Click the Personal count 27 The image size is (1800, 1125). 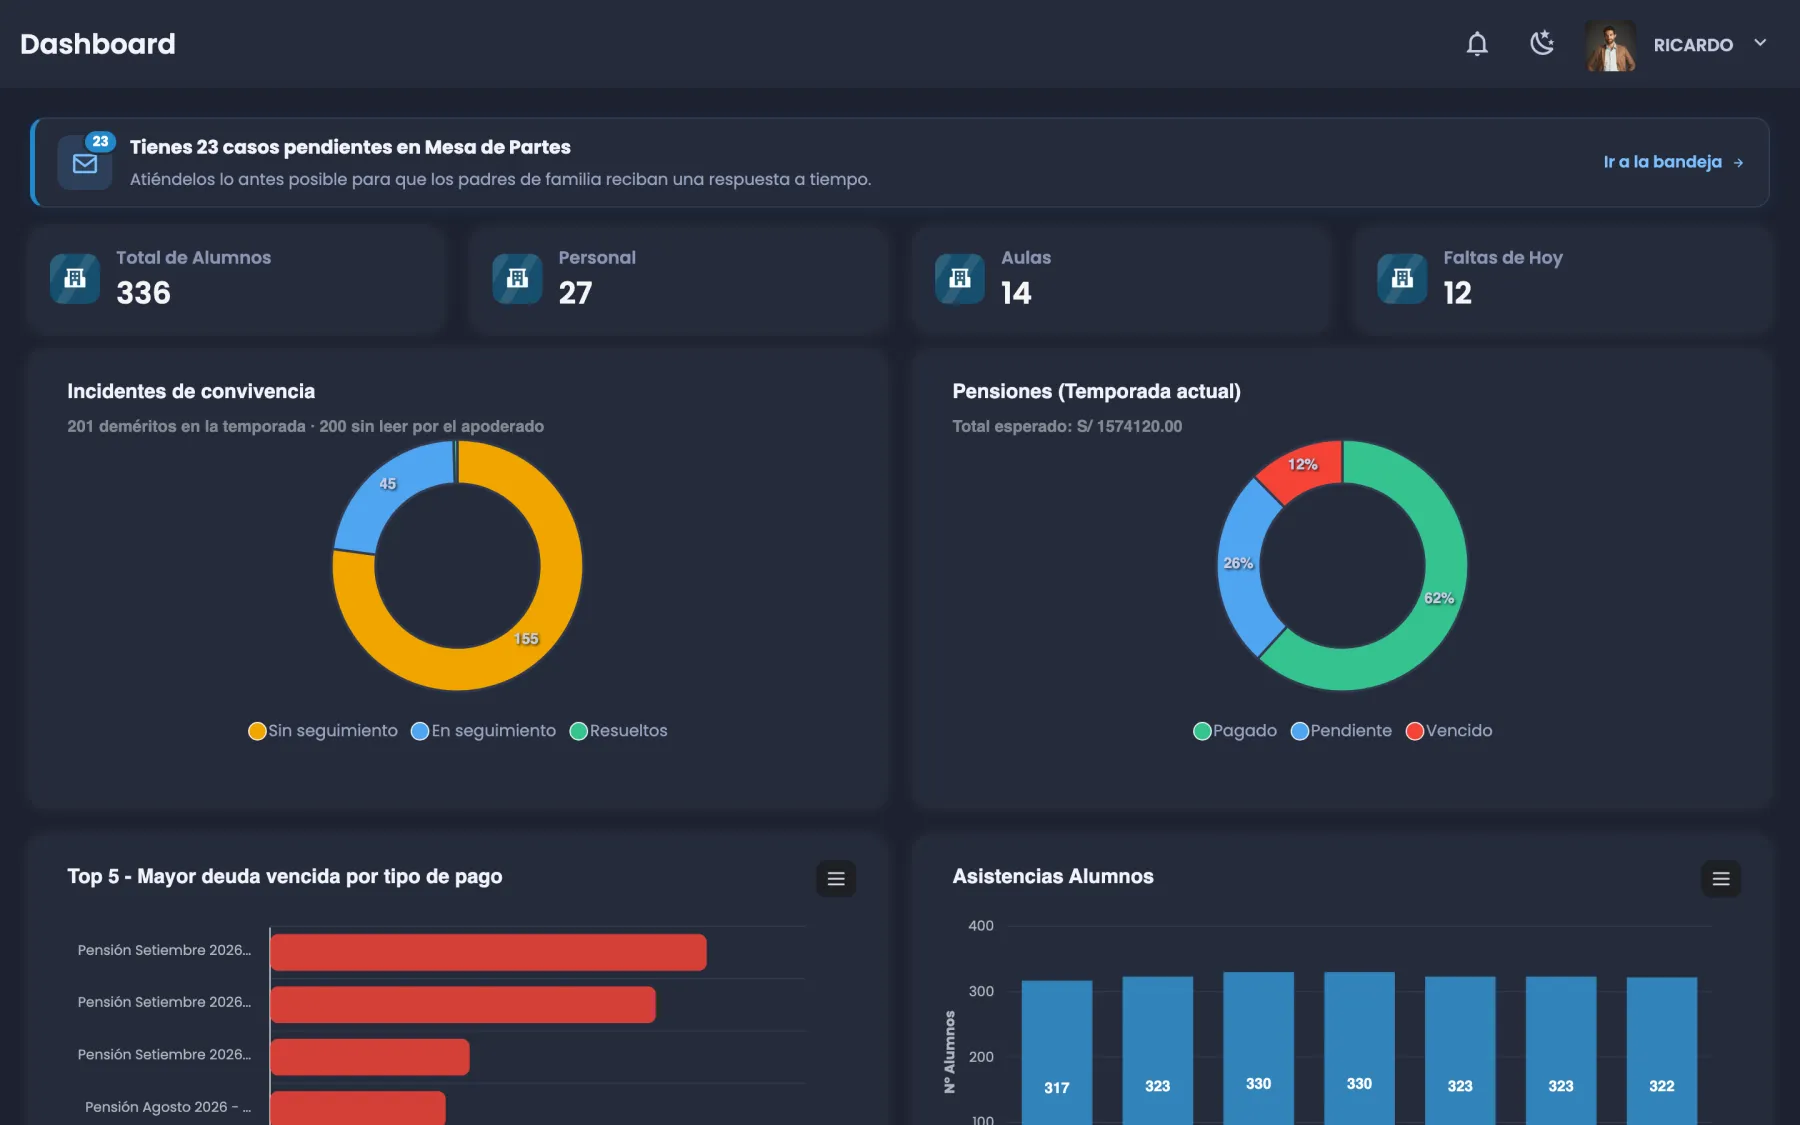pyautogui.click(x=575, y=293)
